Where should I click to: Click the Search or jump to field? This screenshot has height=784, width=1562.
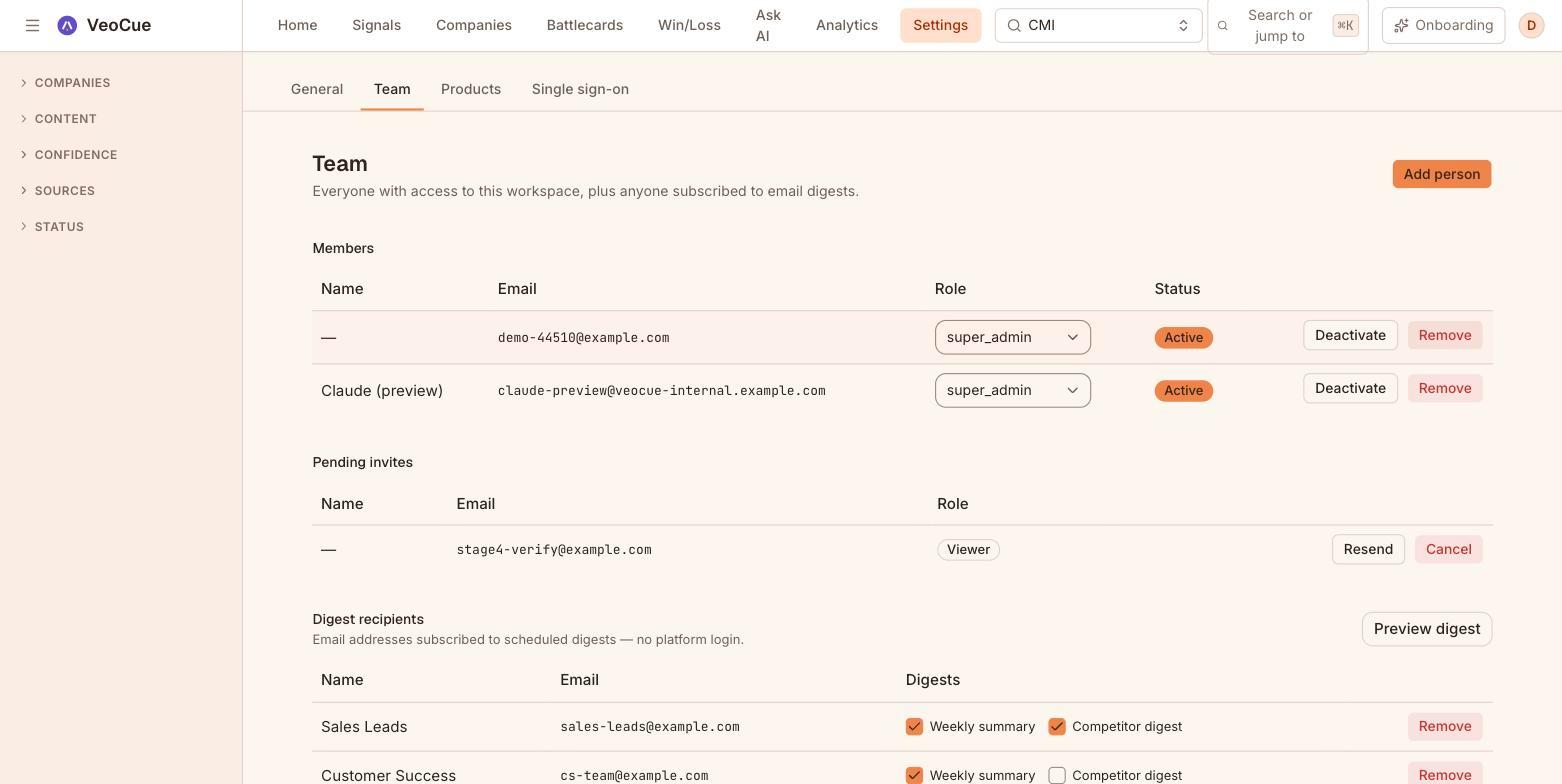click(x=1287, y=25)
